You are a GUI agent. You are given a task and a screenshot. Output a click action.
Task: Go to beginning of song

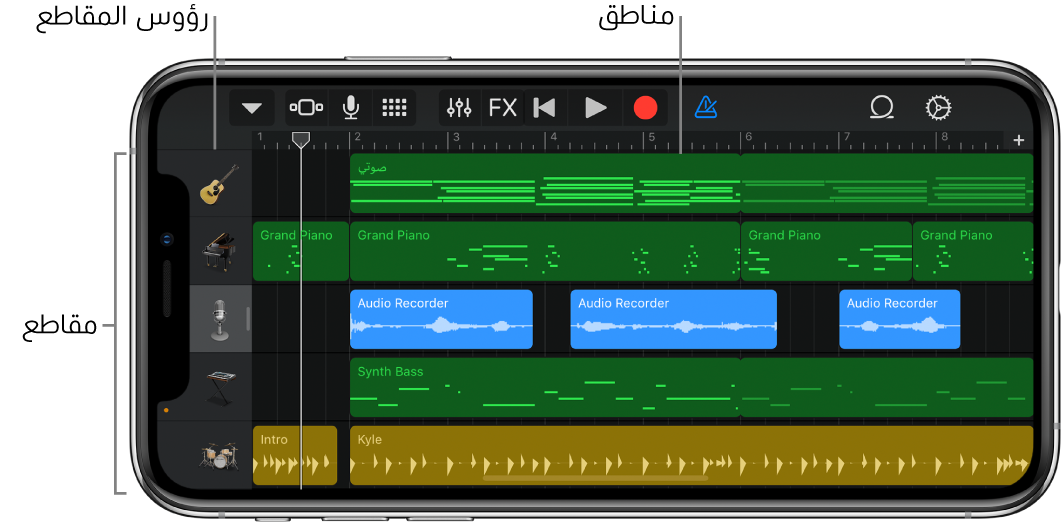pos(544,108)
